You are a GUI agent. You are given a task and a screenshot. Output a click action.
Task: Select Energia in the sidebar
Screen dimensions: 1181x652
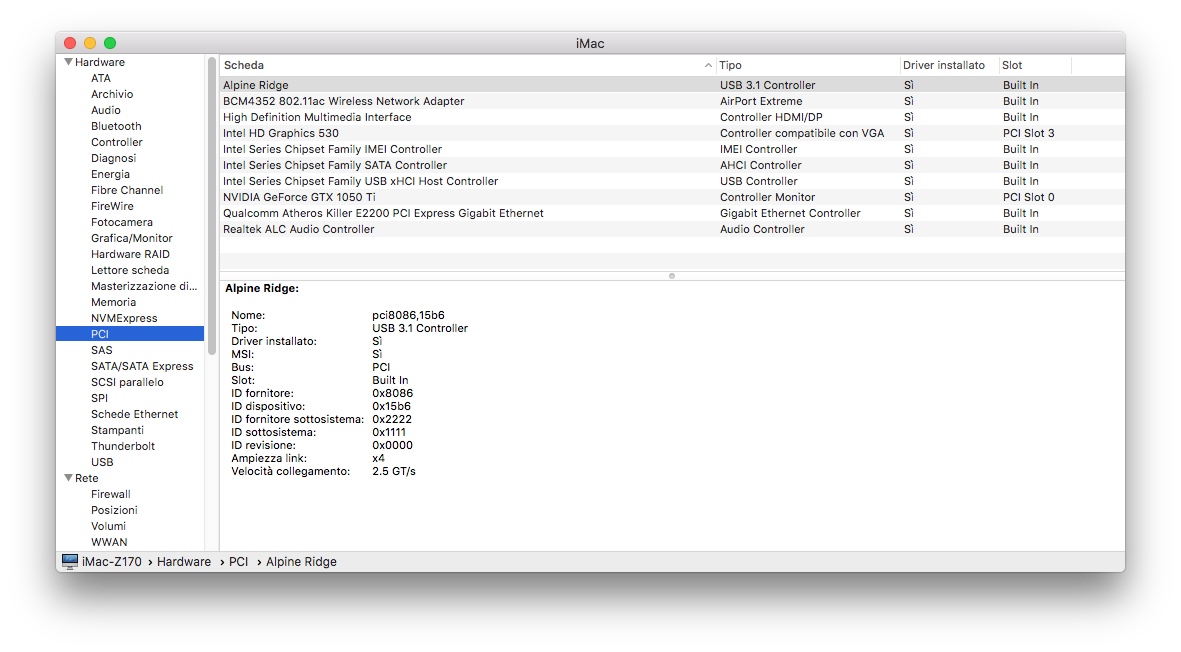pos(111,174)
